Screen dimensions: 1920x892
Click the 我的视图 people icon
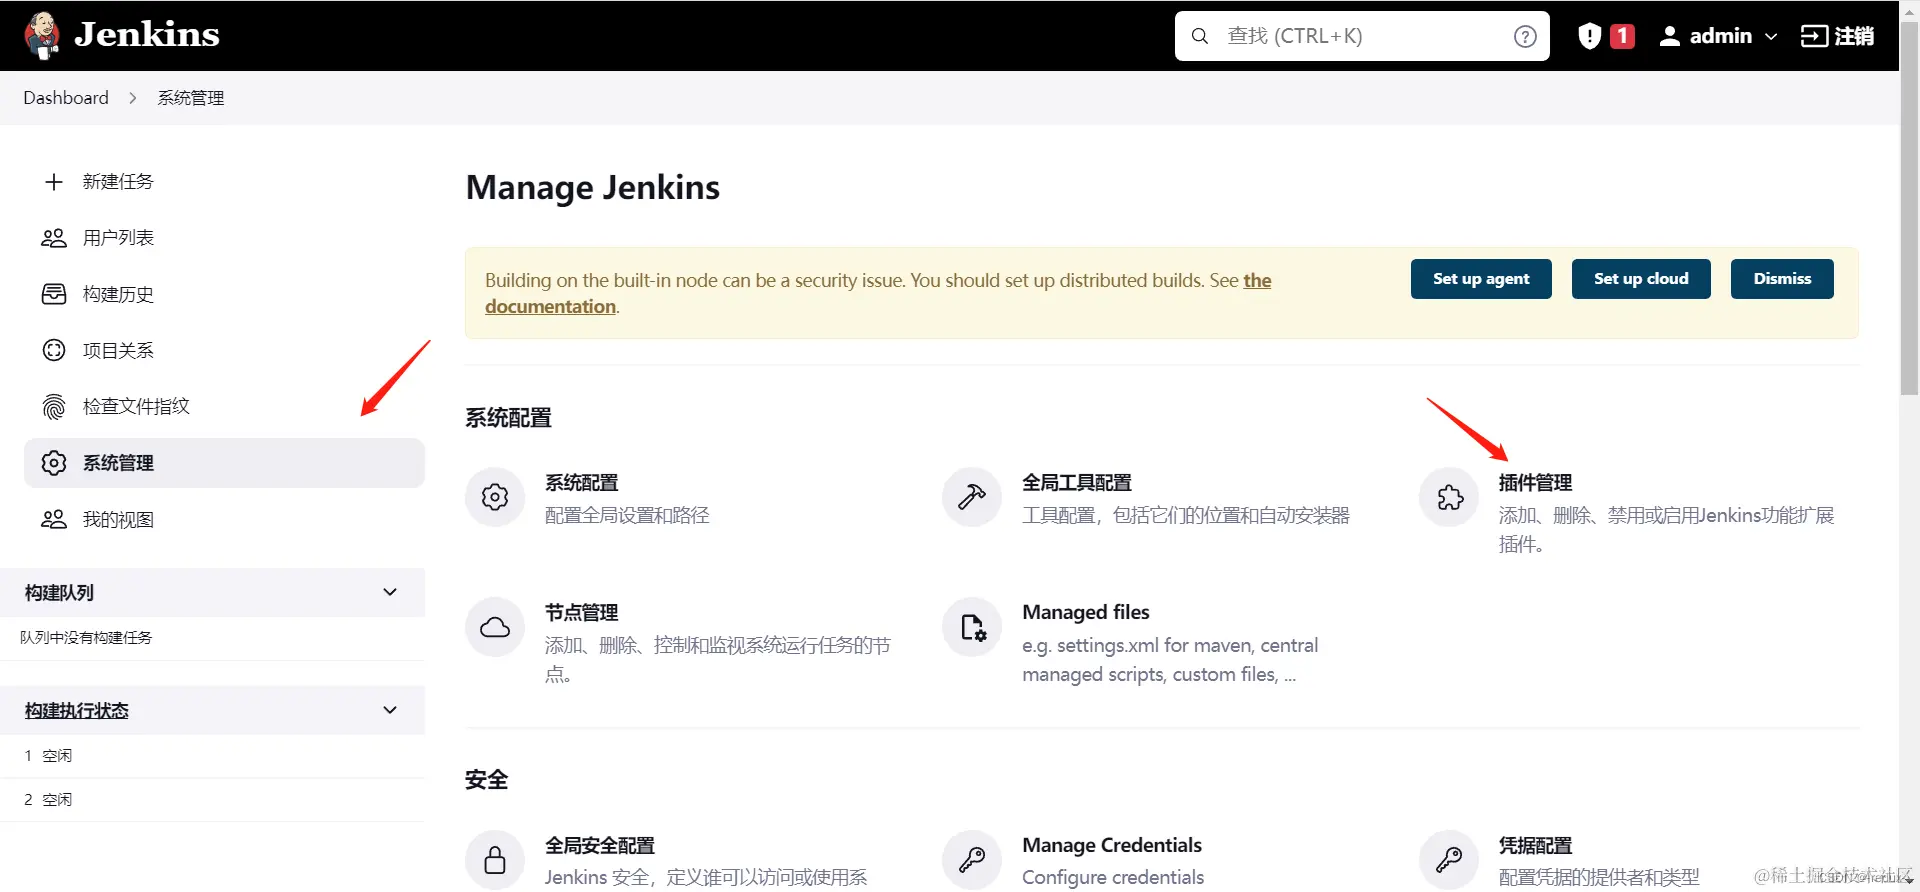click(54, 519)
